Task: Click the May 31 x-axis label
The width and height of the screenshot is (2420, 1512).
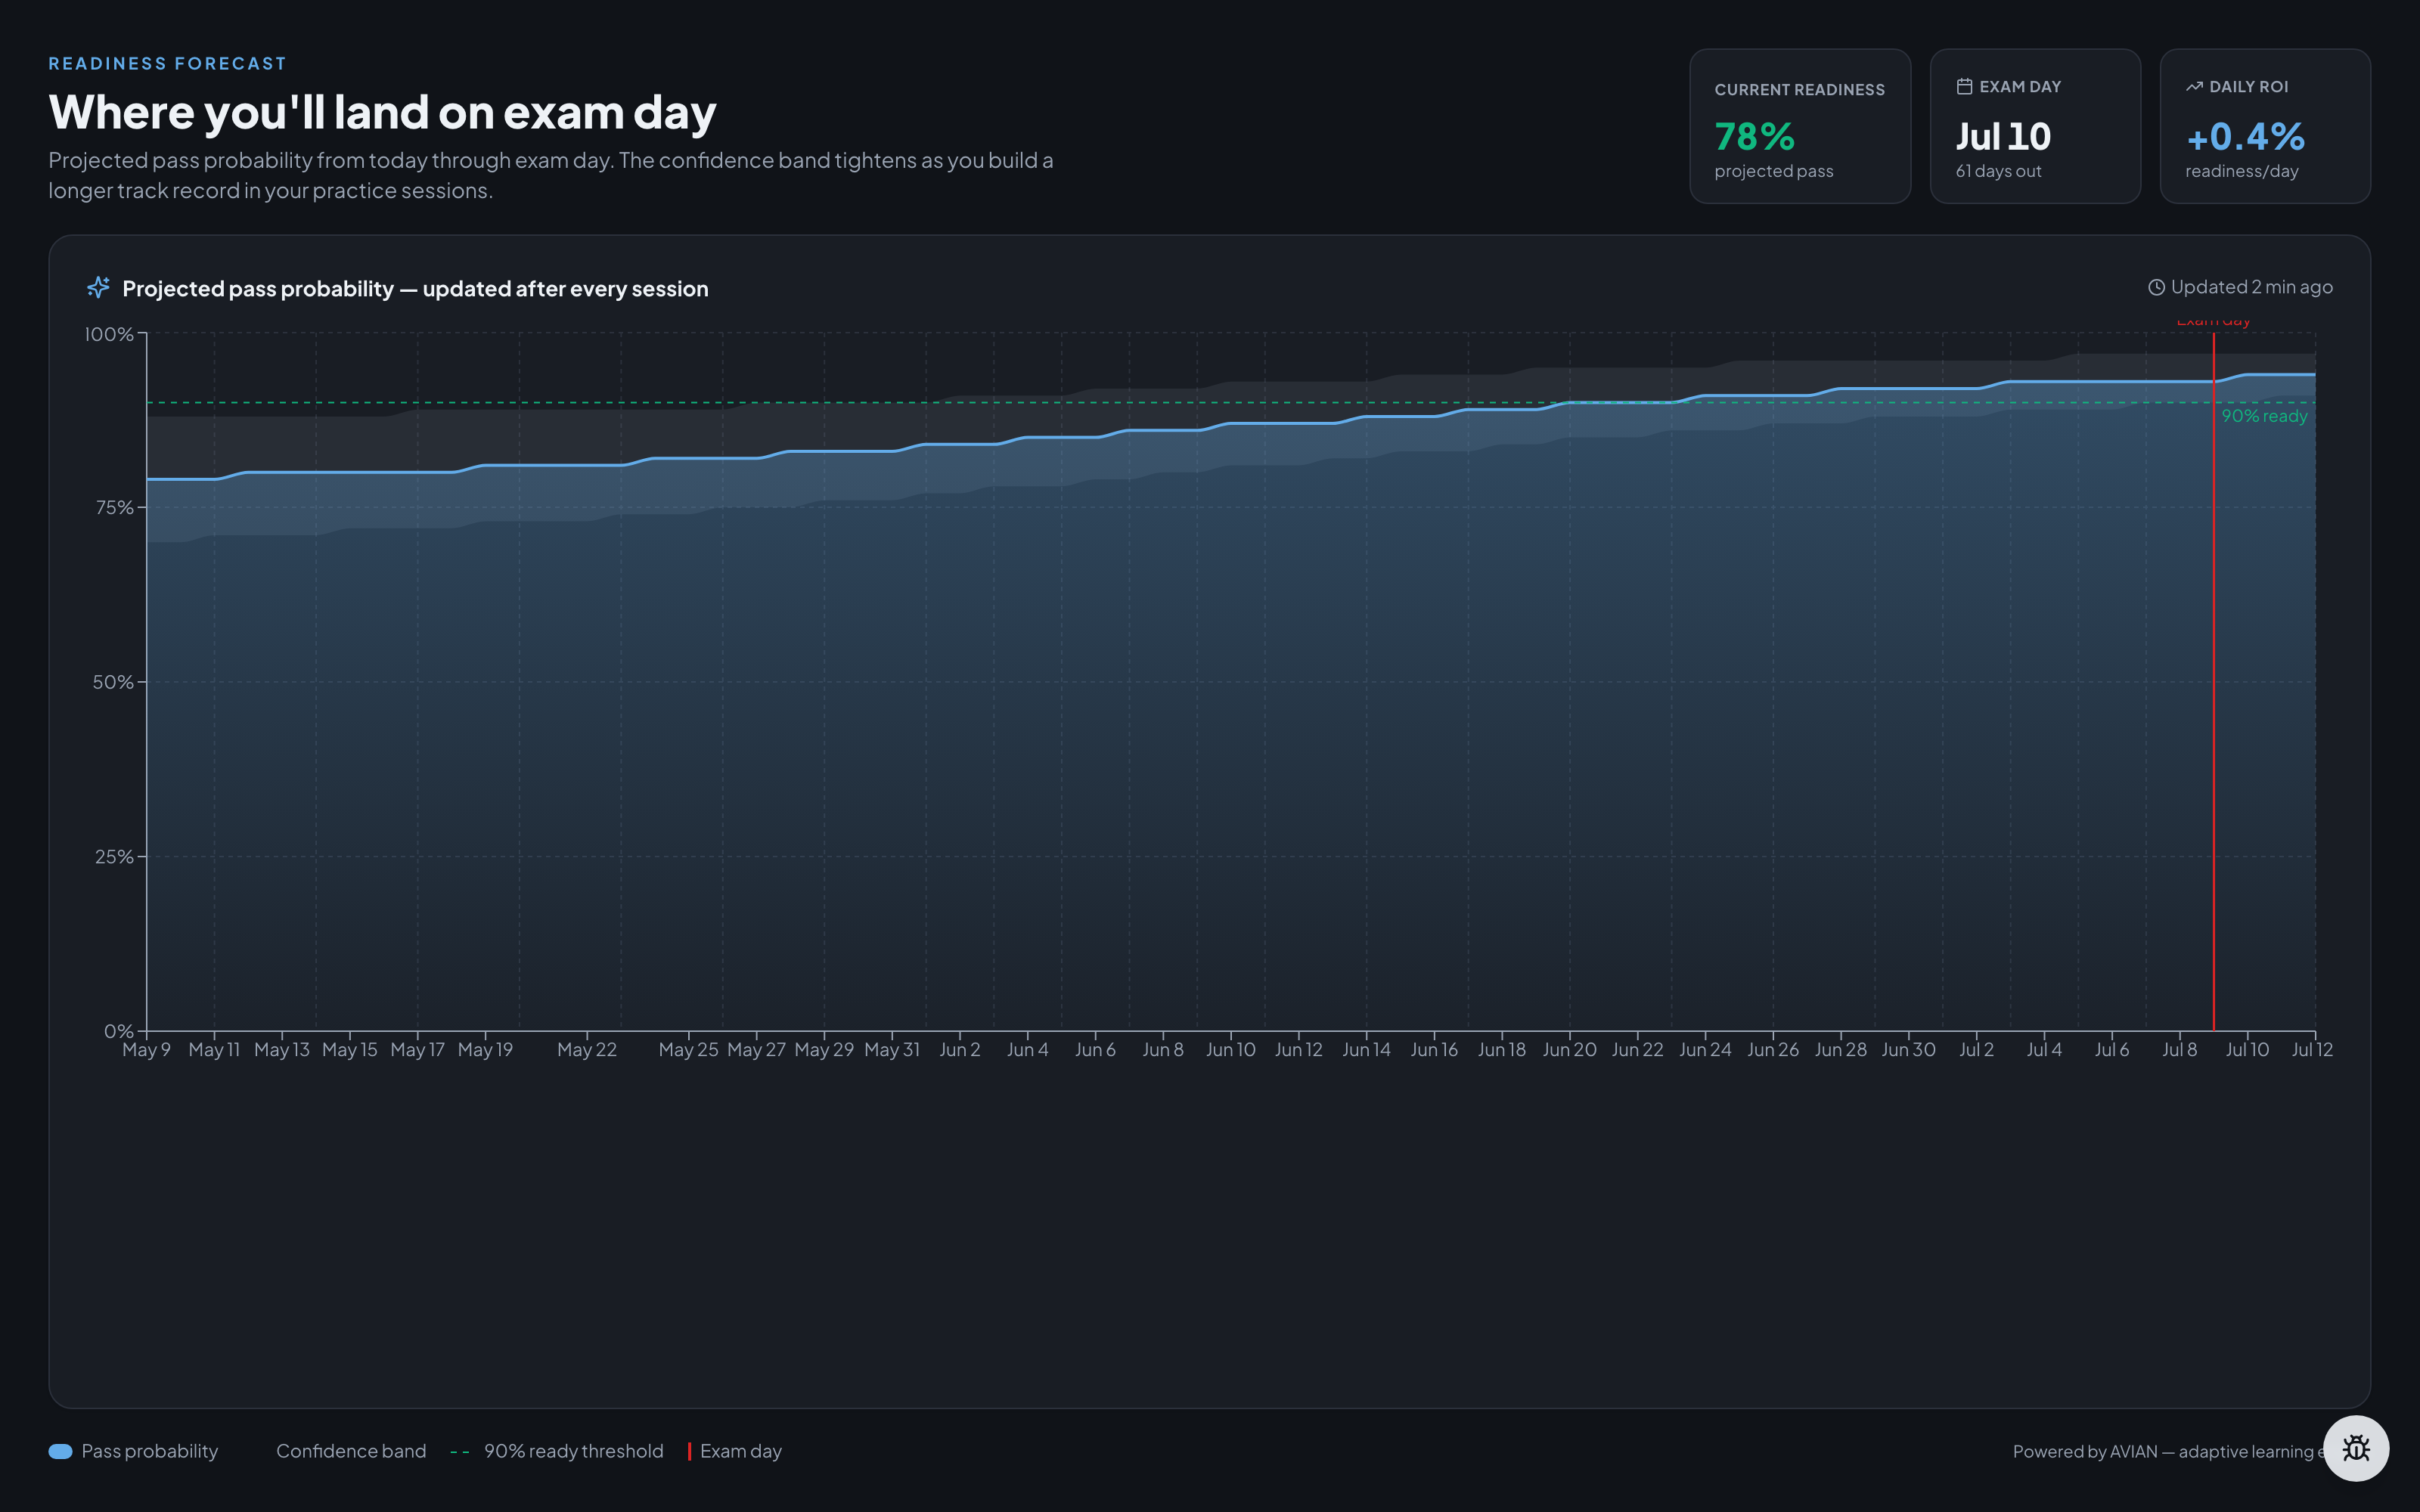Action: click(892, 1050)
